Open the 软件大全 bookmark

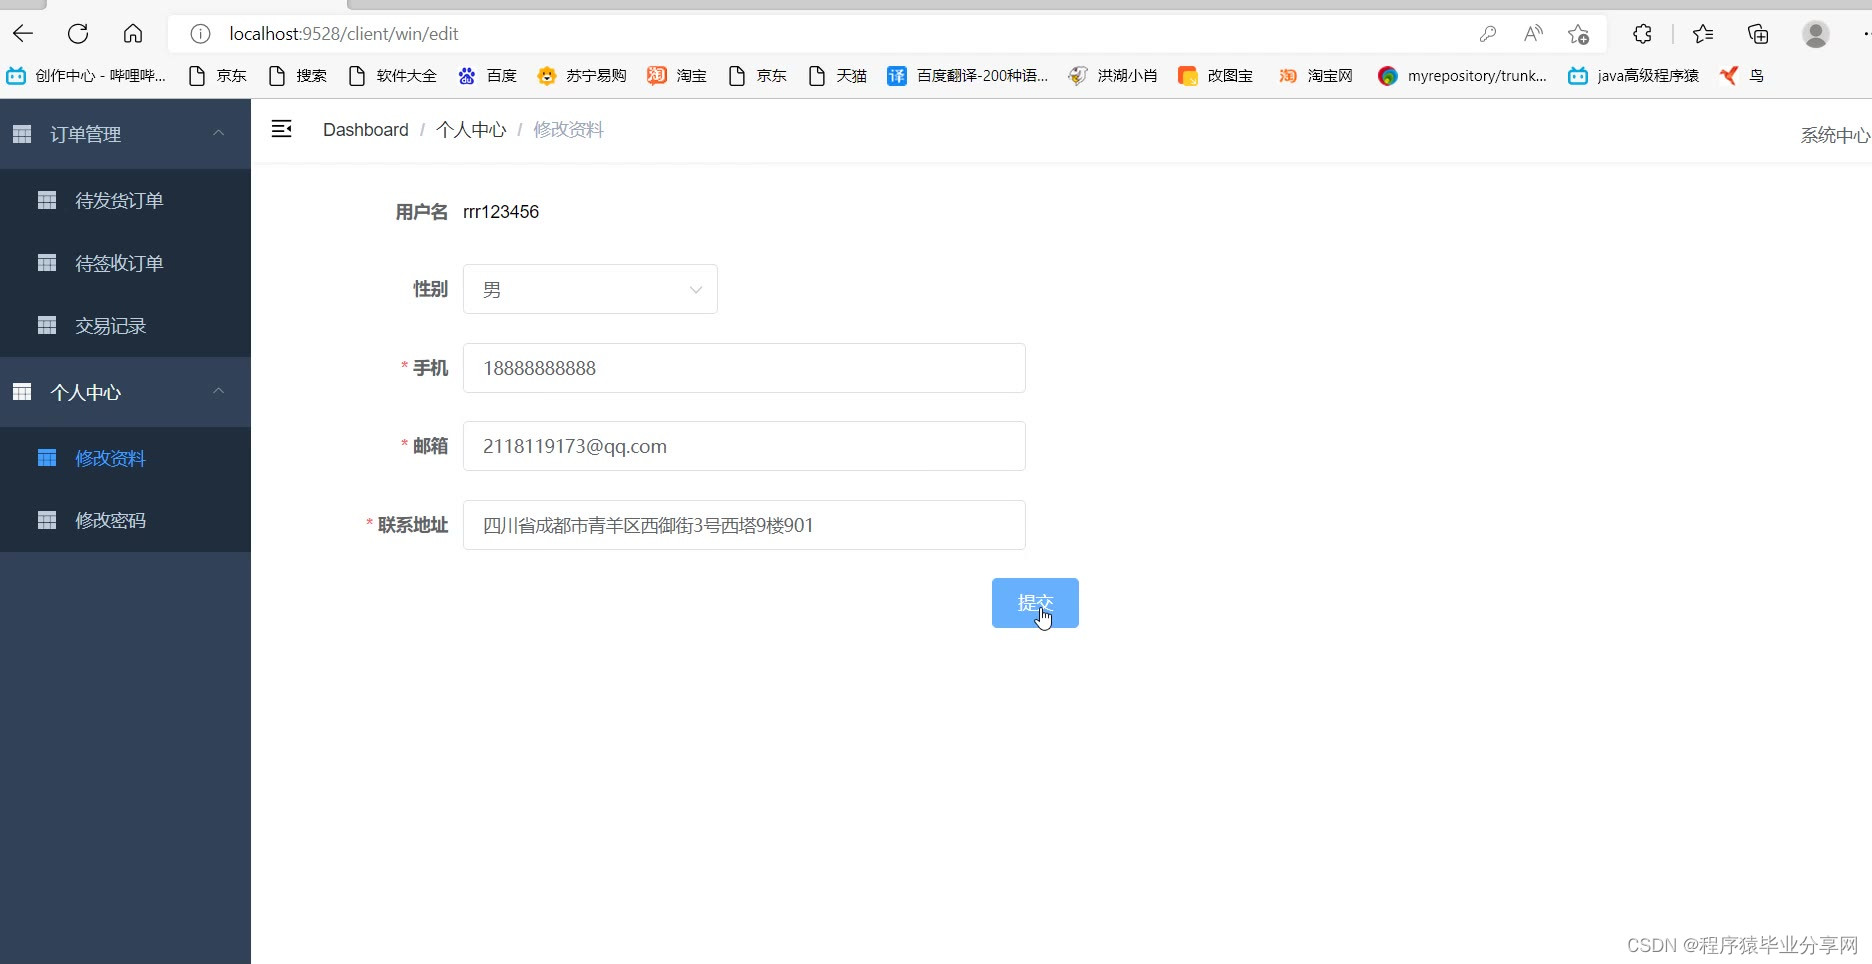(x=392, y=75)
